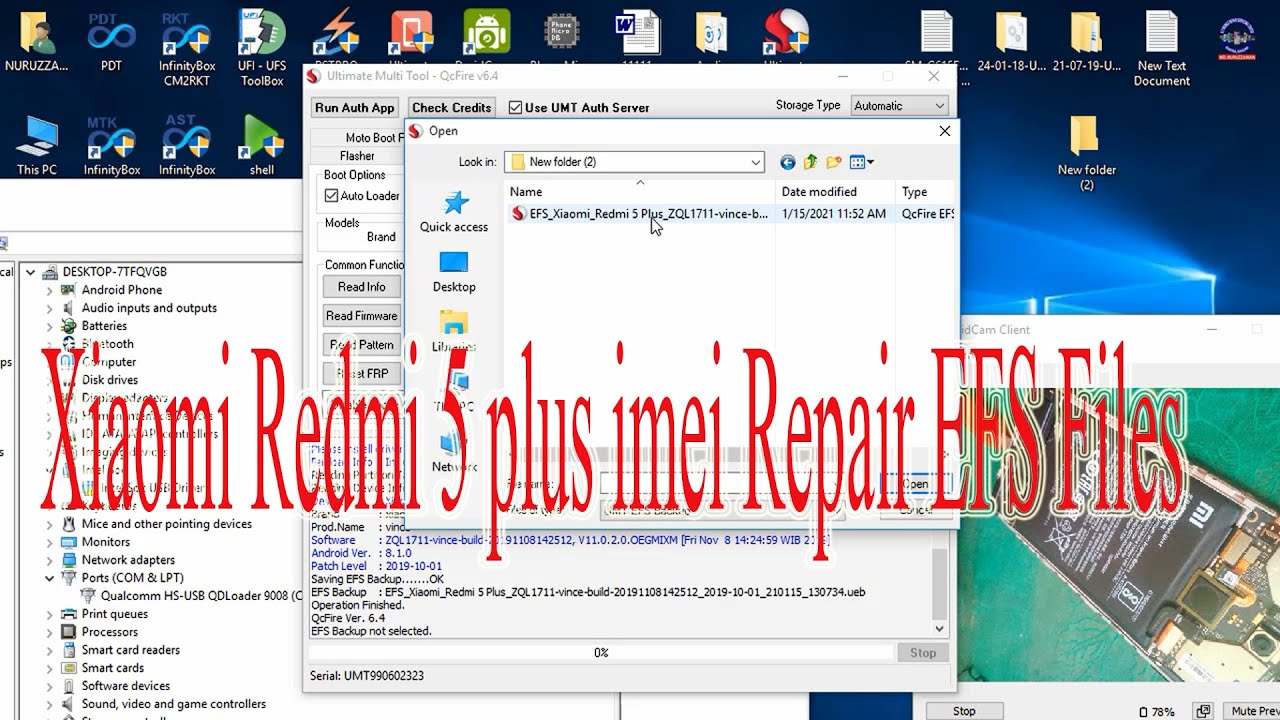Open the PDT desktop shortcut
Screen dimensions: 1280x720
[111, 41]
